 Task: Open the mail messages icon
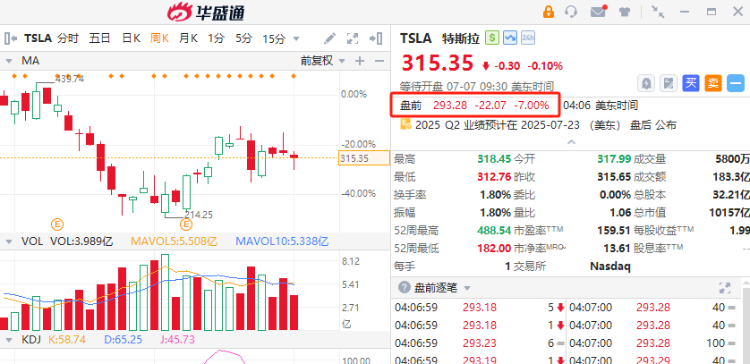(x=598, y=11)
